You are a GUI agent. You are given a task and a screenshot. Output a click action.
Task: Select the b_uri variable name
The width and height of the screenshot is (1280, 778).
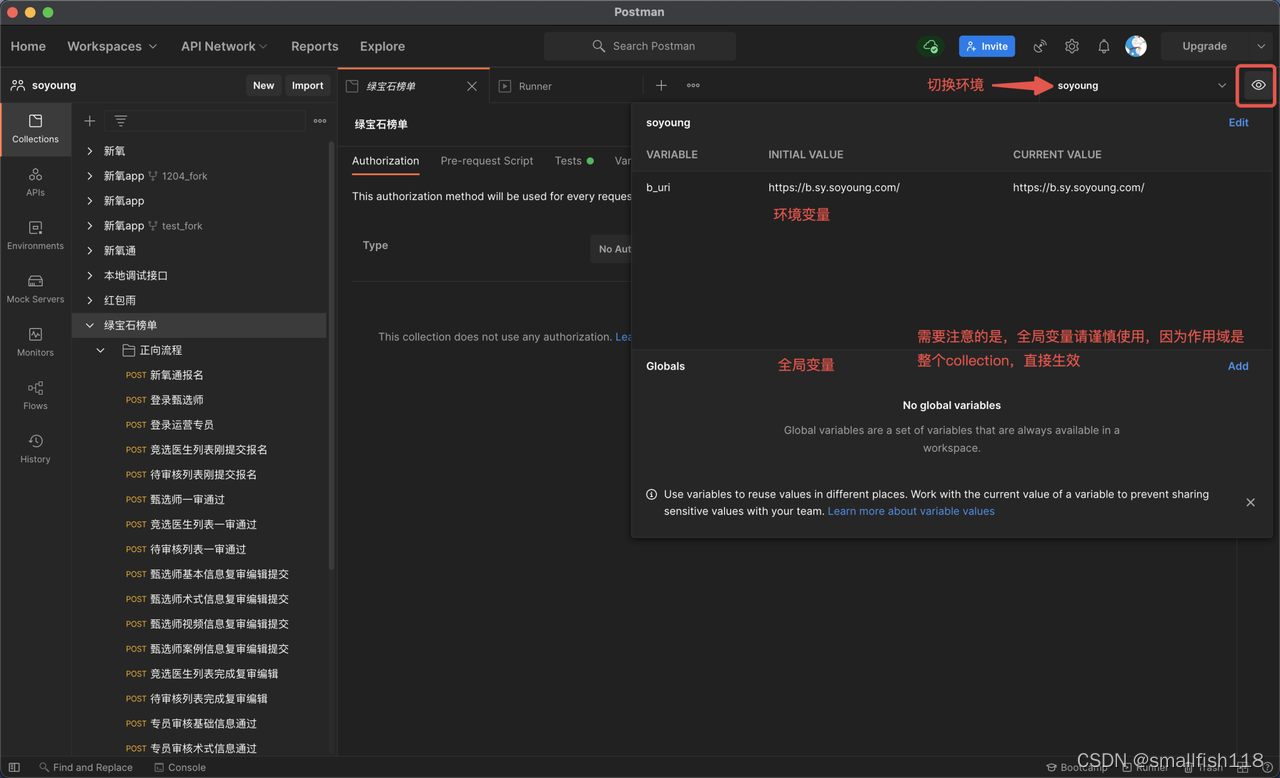coord(658,188)
